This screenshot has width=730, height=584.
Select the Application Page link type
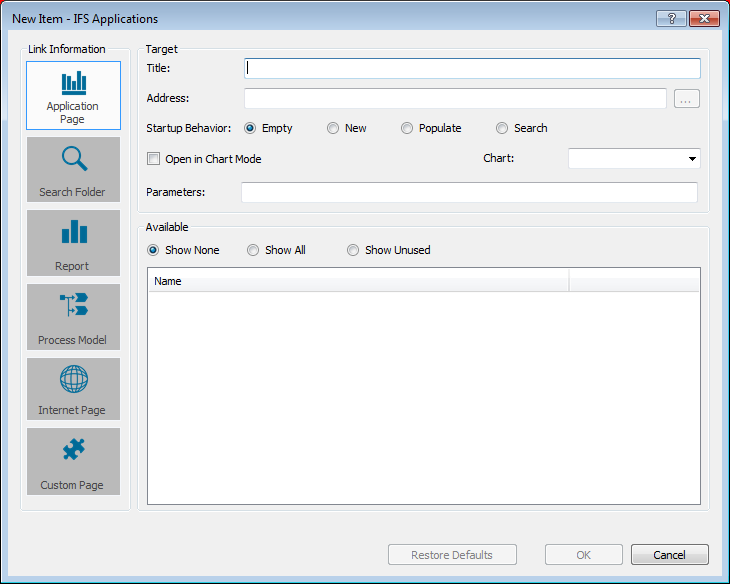coord(73,95)
